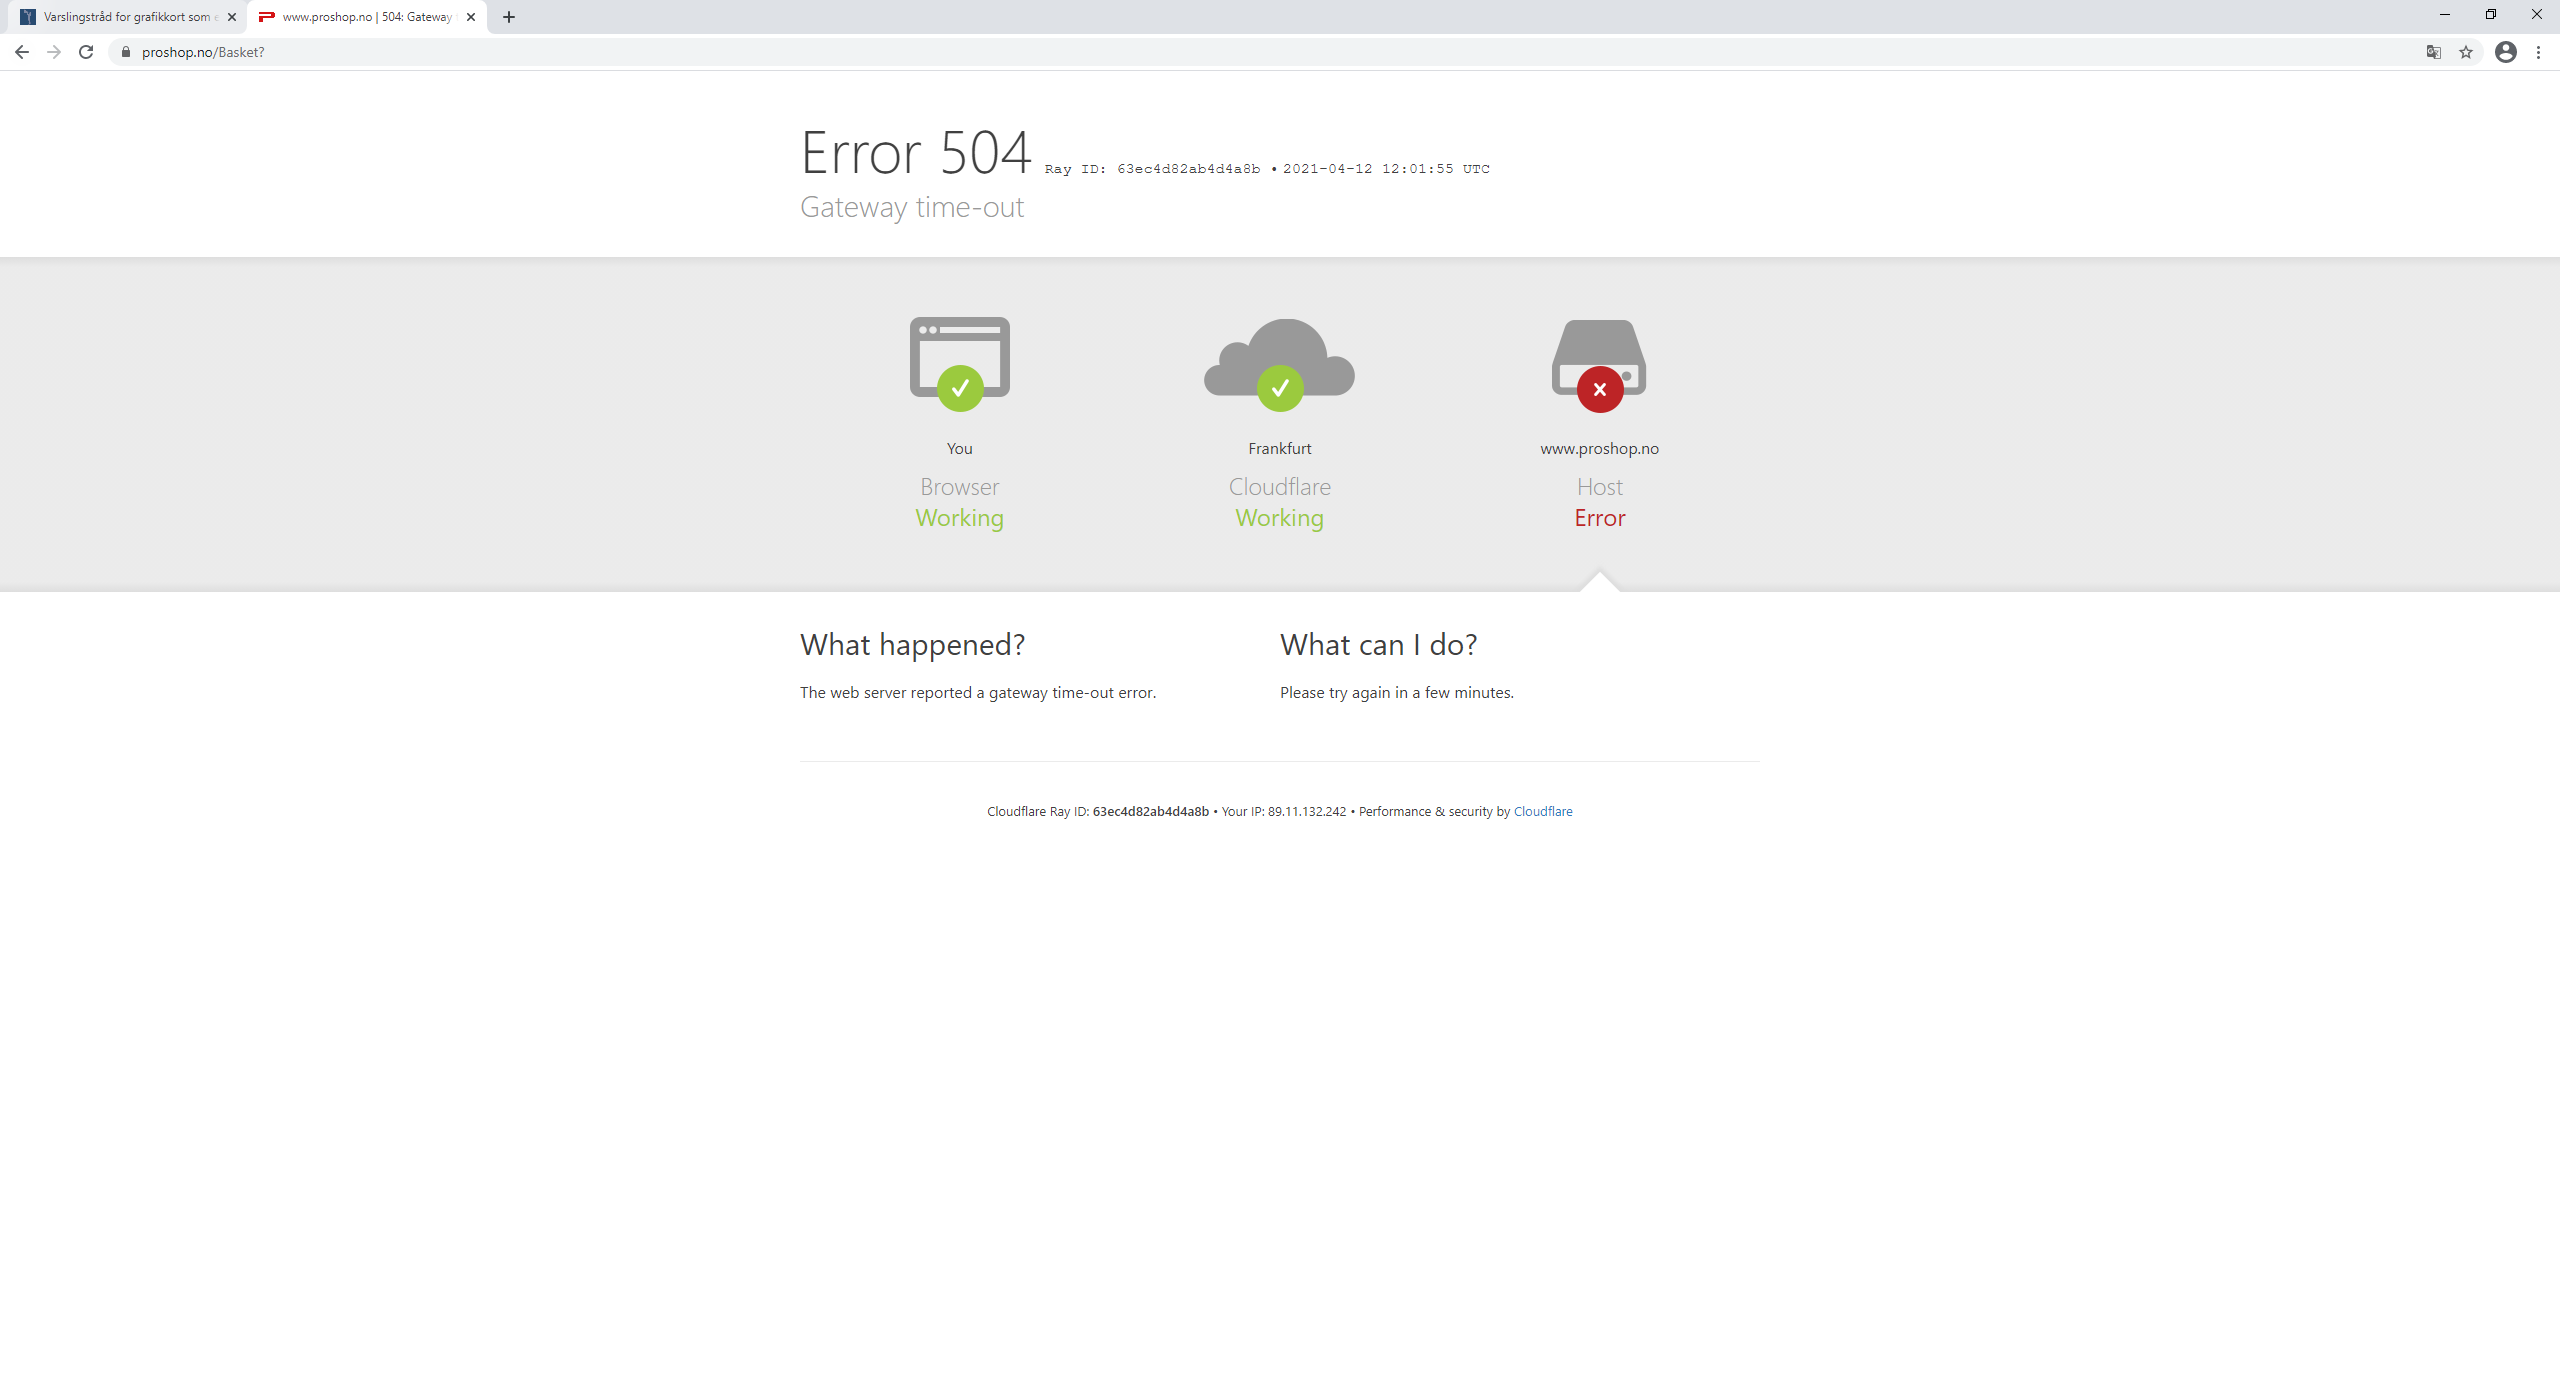The height and width of the screenshot is (1400, 2560).
Task: Close the proshop.no 504 tab
Action: click(x=471, y=17)
